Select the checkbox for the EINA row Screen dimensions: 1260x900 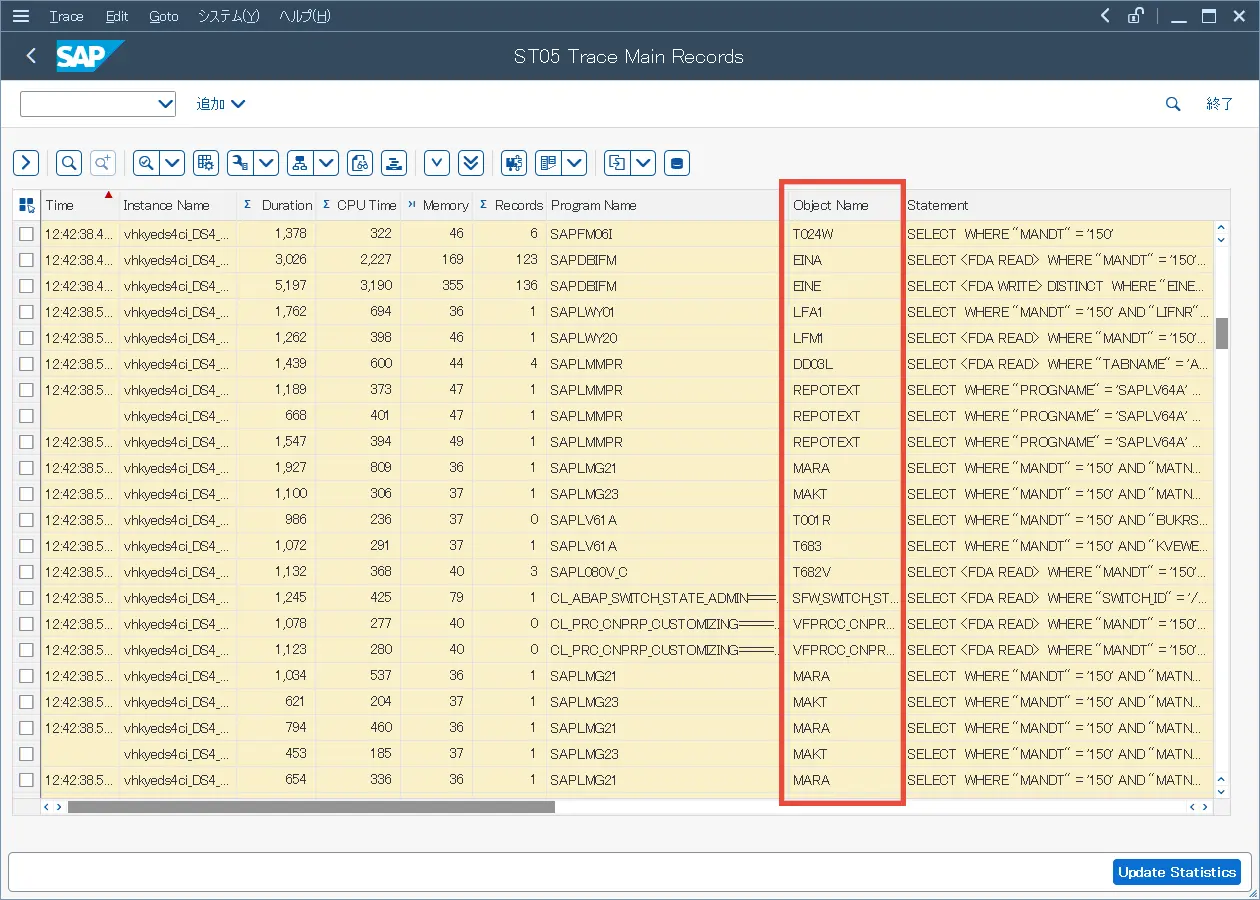pos(26,260)
